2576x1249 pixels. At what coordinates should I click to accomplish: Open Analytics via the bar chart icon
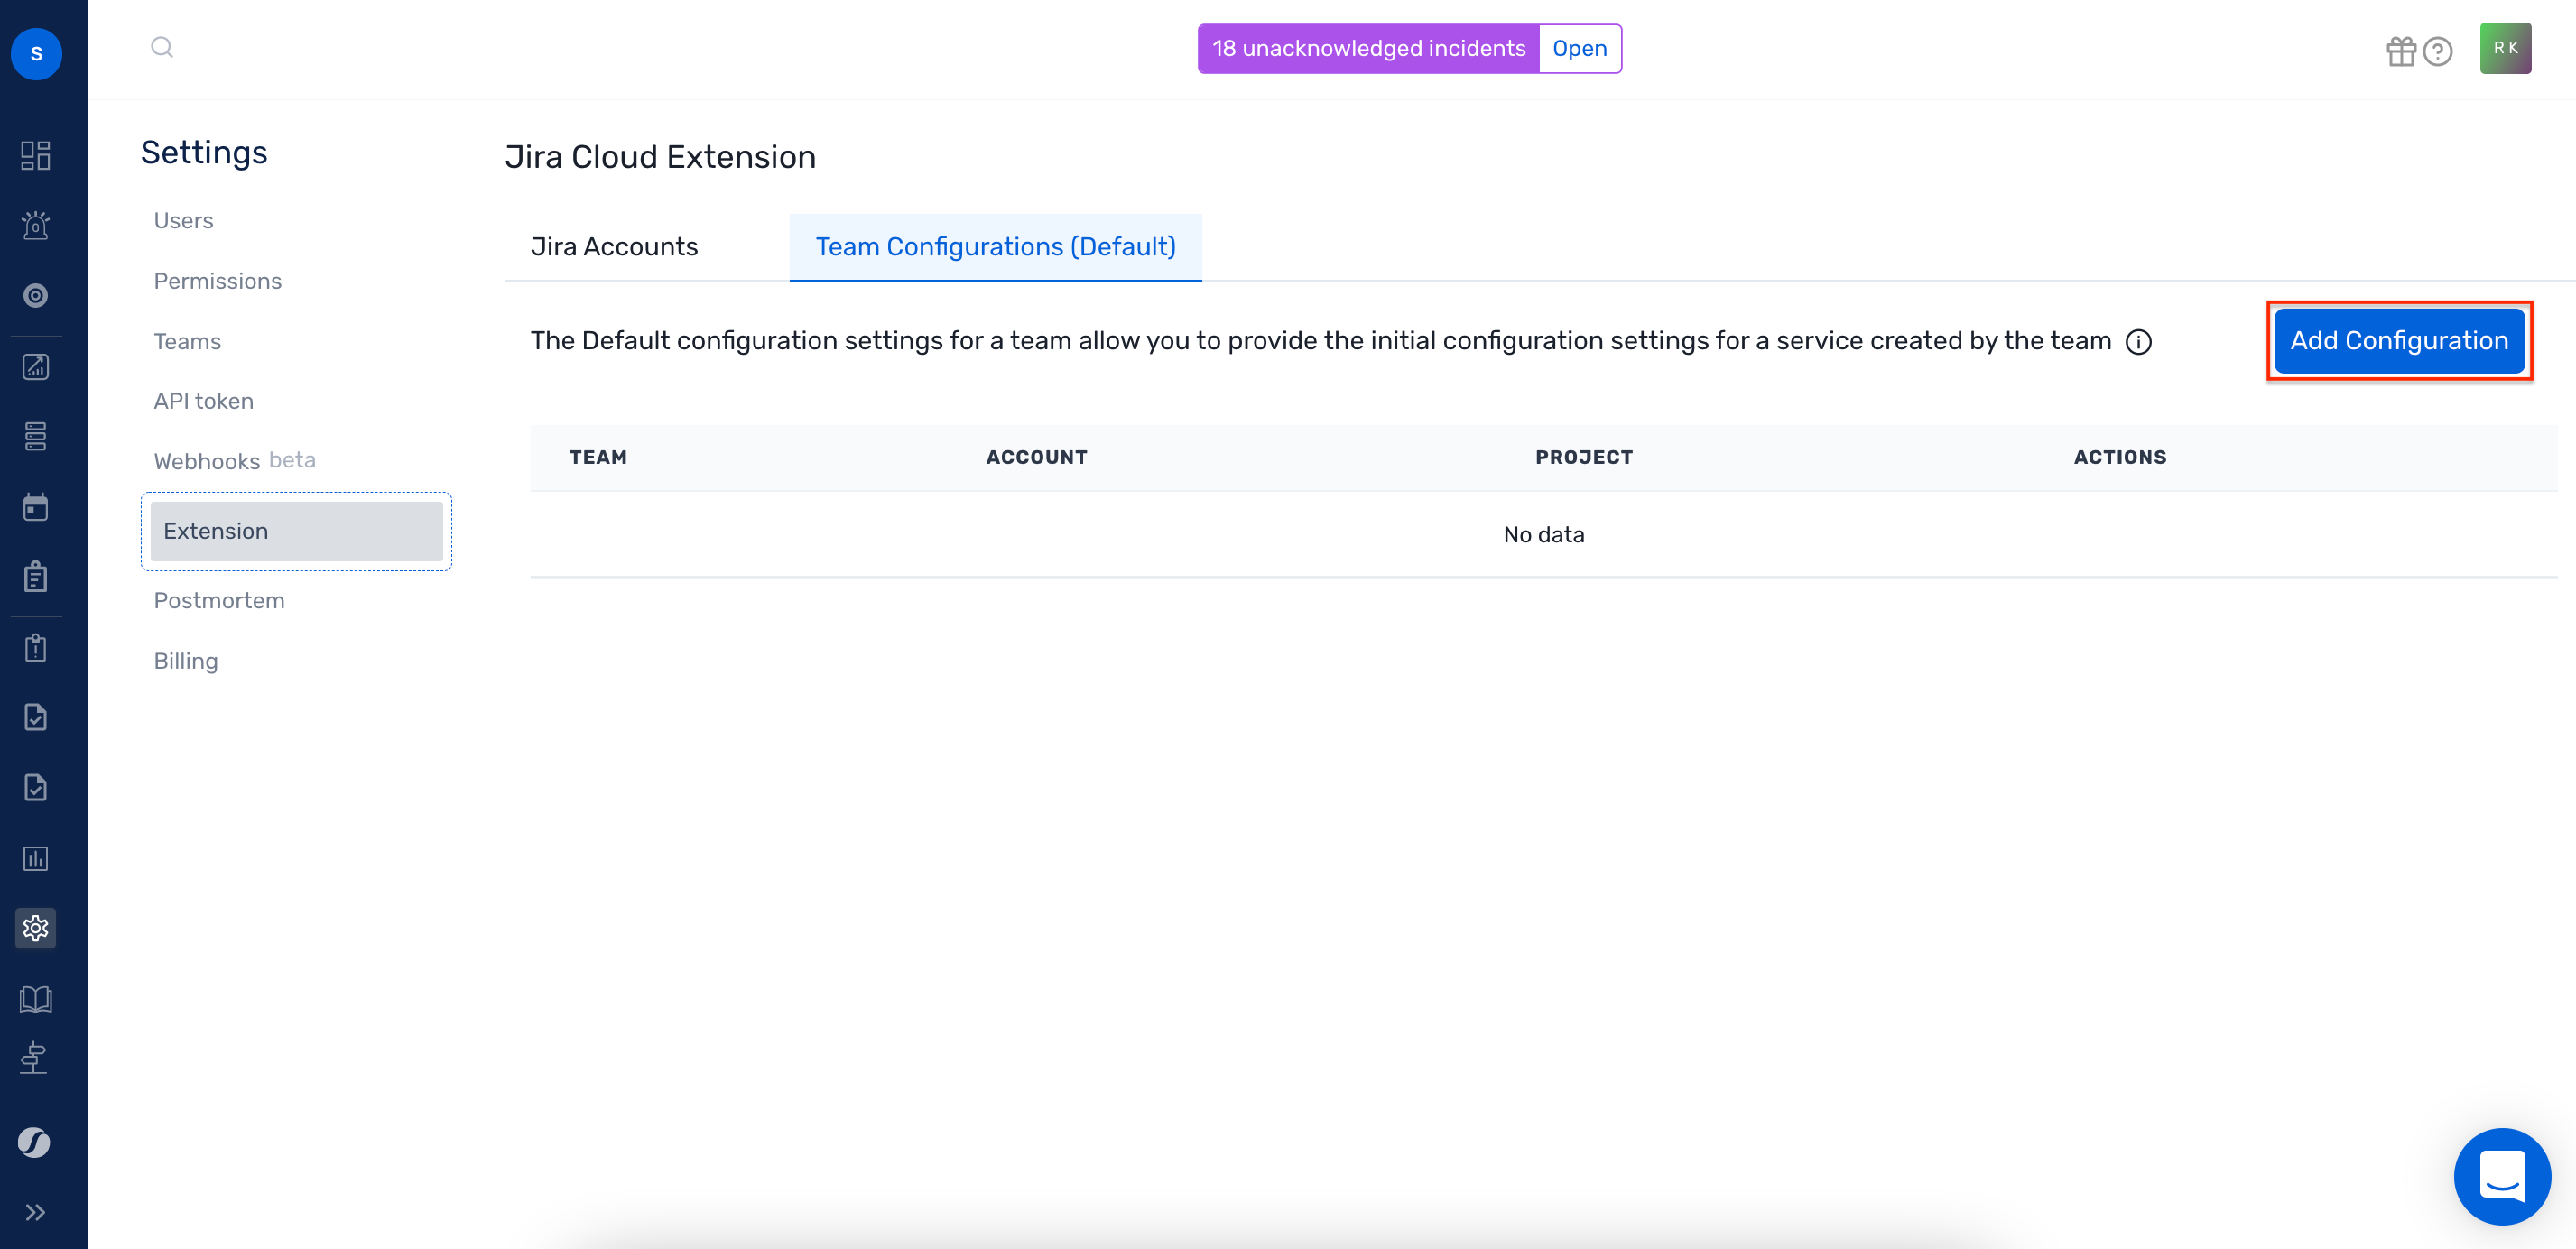[x=36, y=857]
